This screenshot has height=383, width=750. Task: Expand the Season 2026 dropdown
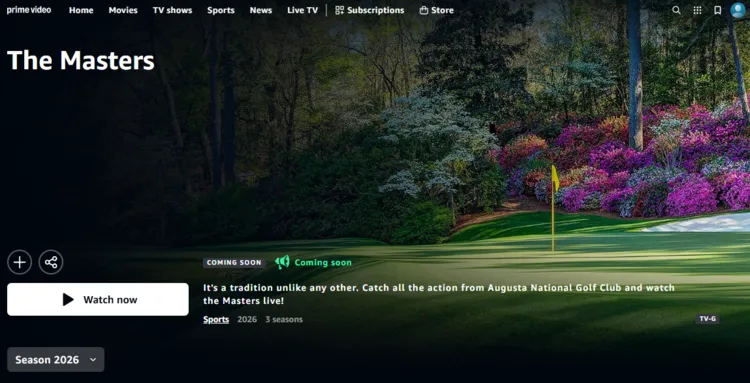55,360
